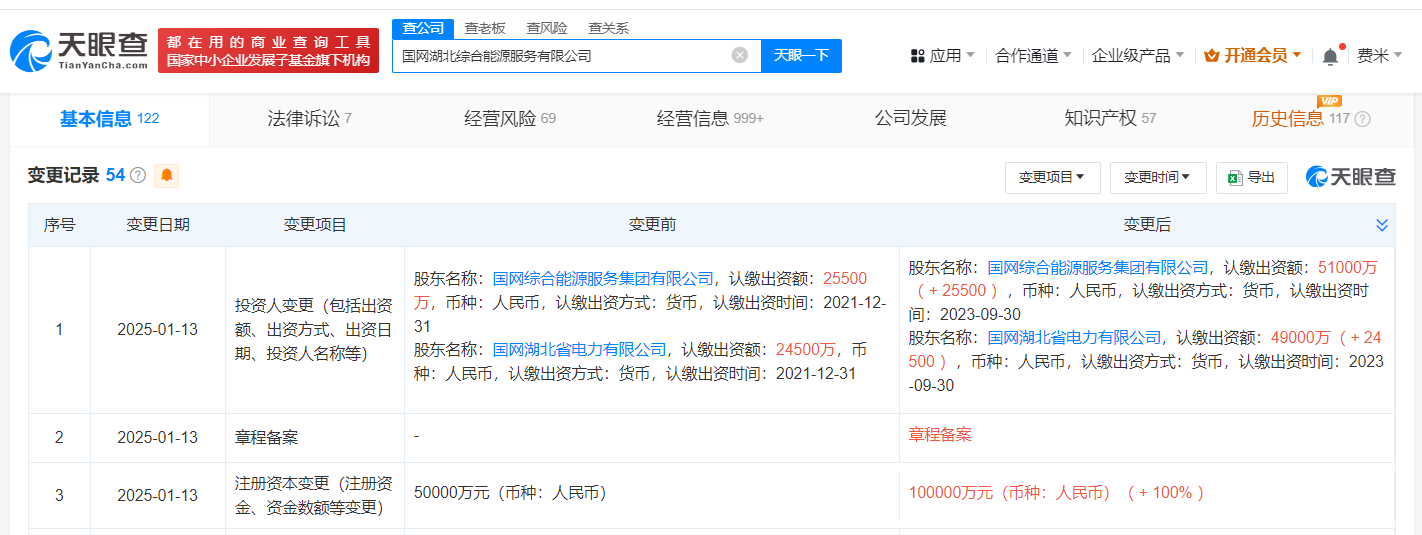Image resolution: width=1422 pixels, height=535 pixels.
Task: Open the 变更项目 filter dropdown
Action: 1052,178
